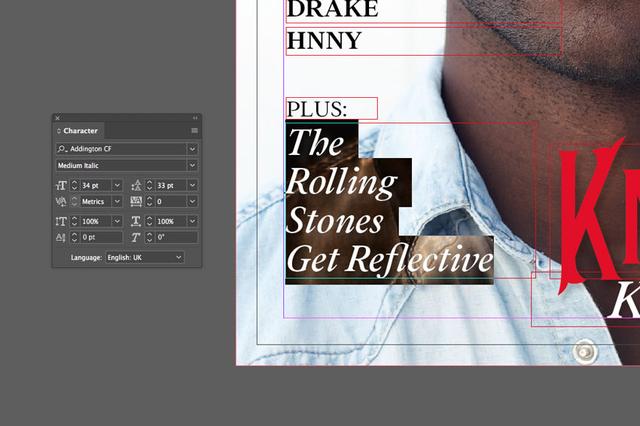Click the leading icon
Image resolution: width=640 pixels, height=426 pixels.
tap(136, 186)
